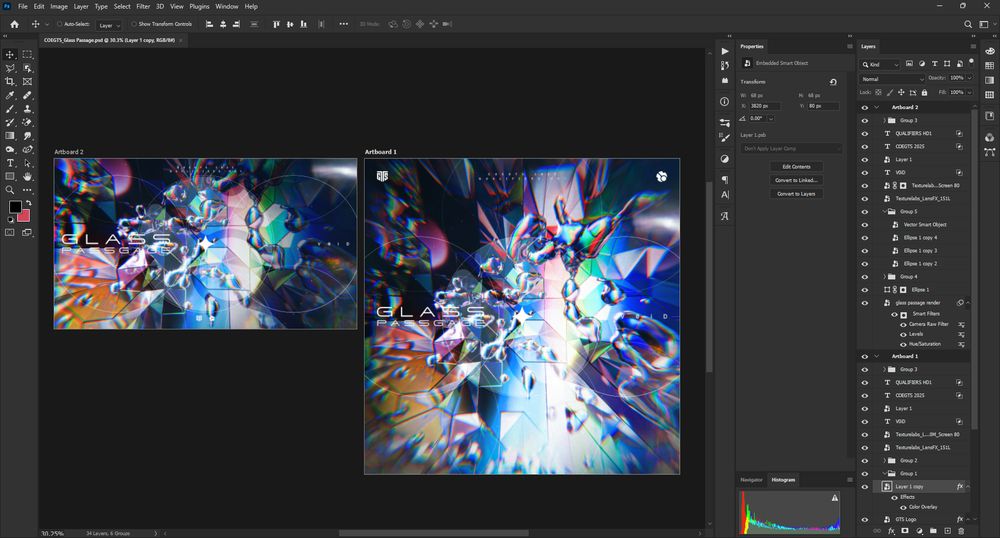Open the Kind filter dropdown

[x=880, y=64]
